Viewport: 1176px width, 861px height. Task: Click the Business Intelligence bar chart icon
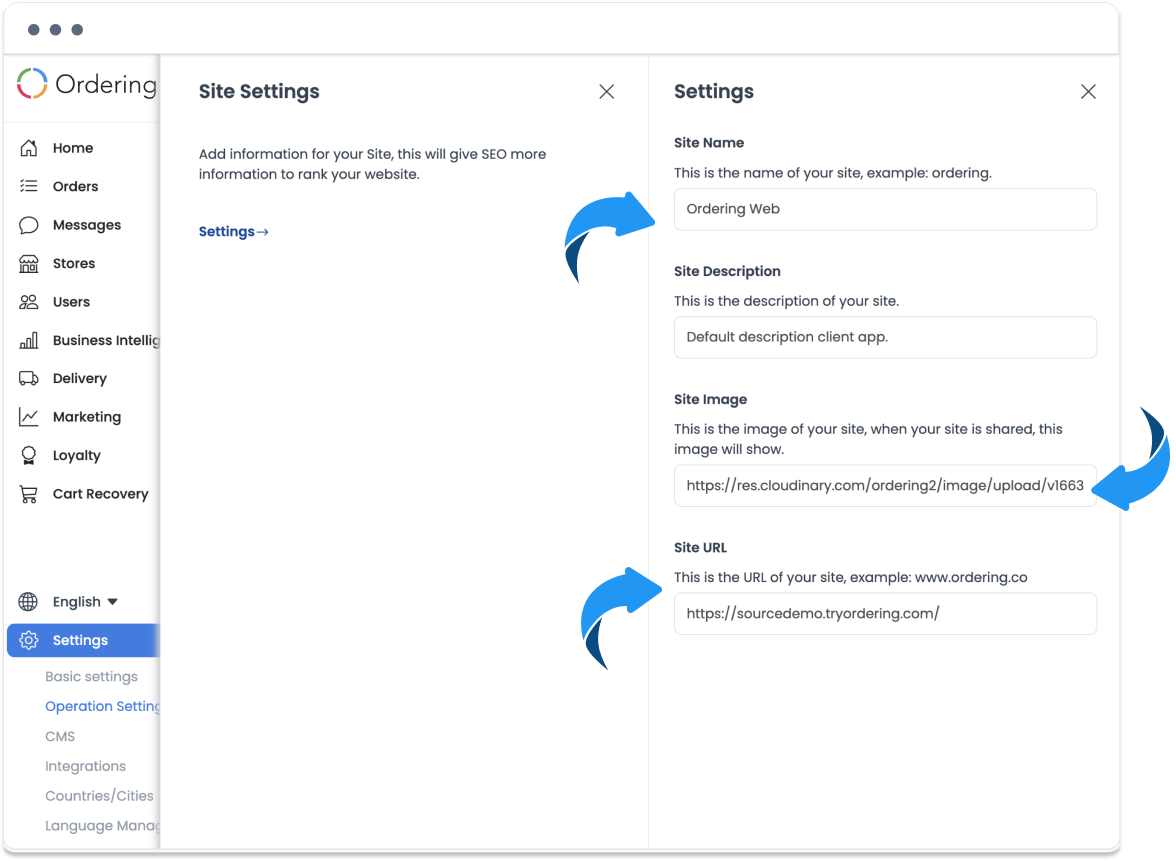click(28, 340)
